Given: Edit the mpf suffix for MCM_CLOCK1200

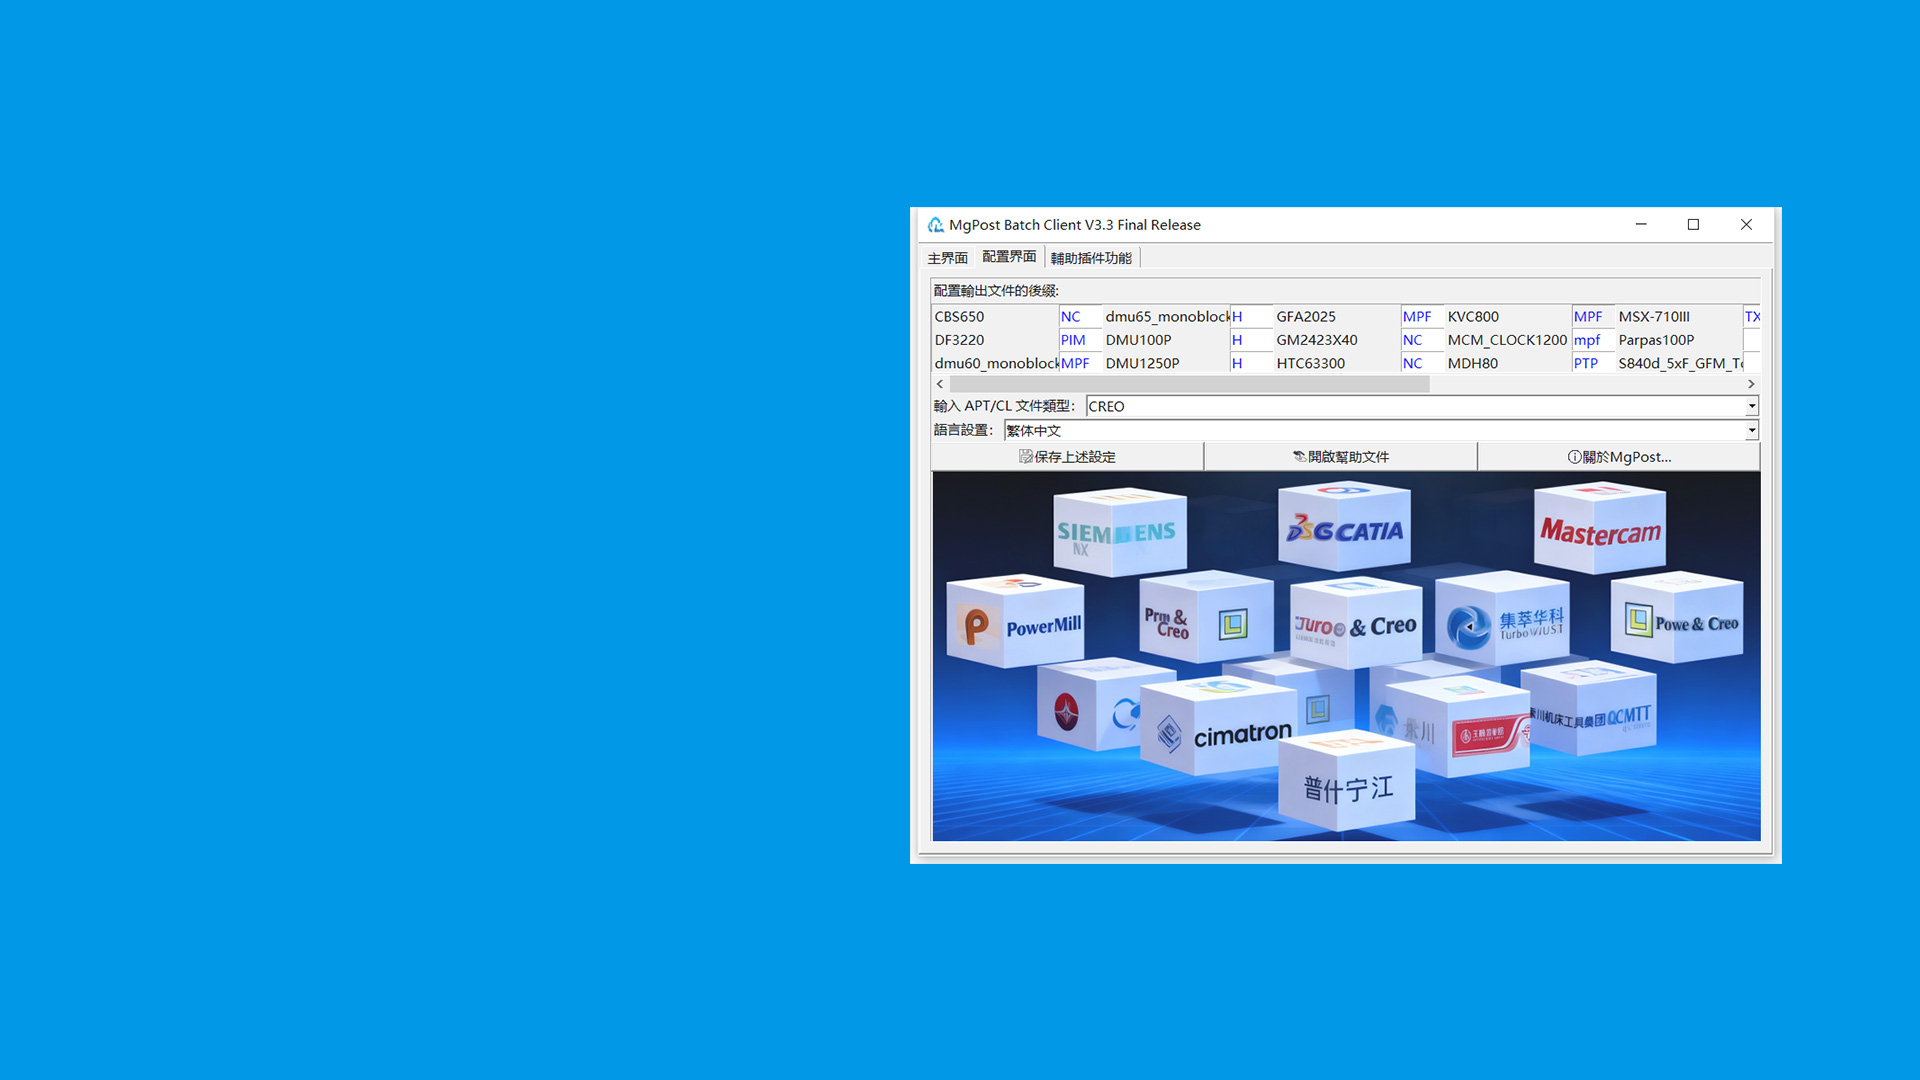Looking at the screenshot, I should coord(1593,340).
